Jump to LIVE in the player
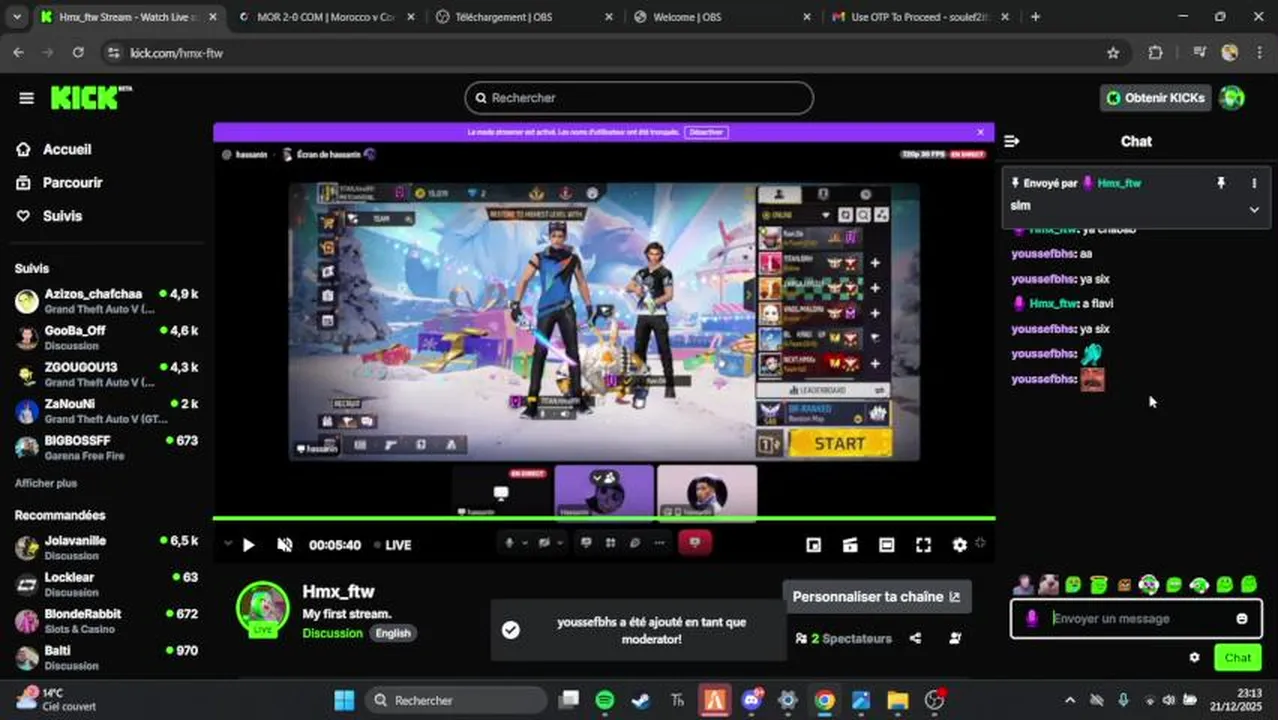The image size is (1278, 720). [x=393, y=545]
